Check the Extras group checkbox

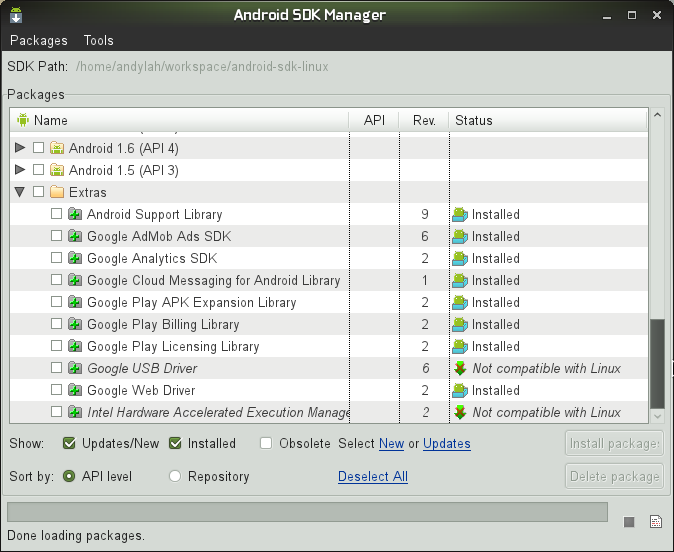click(x=38, y=191)
